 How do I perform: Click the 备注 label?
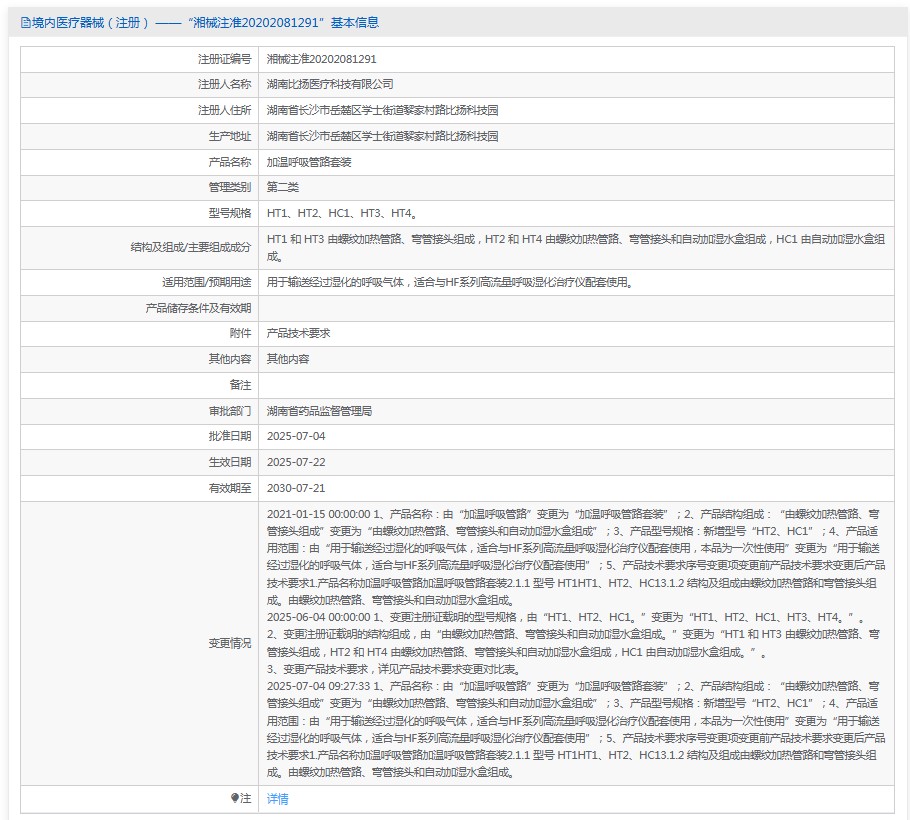pyautogui.click(x=240, y=385)
